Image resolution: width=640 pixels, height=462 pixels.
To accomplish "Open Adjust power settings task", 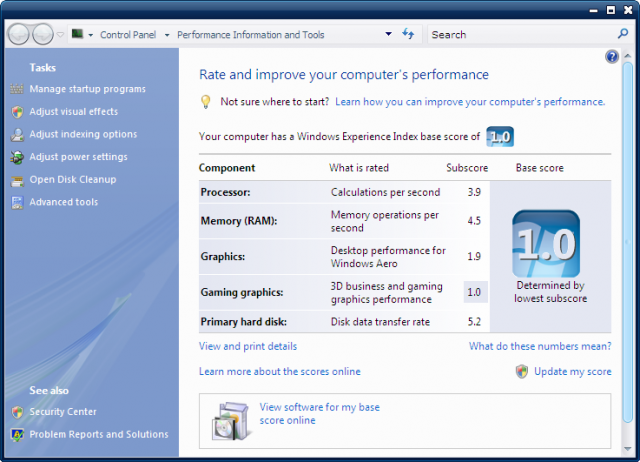I will [78, 157].
